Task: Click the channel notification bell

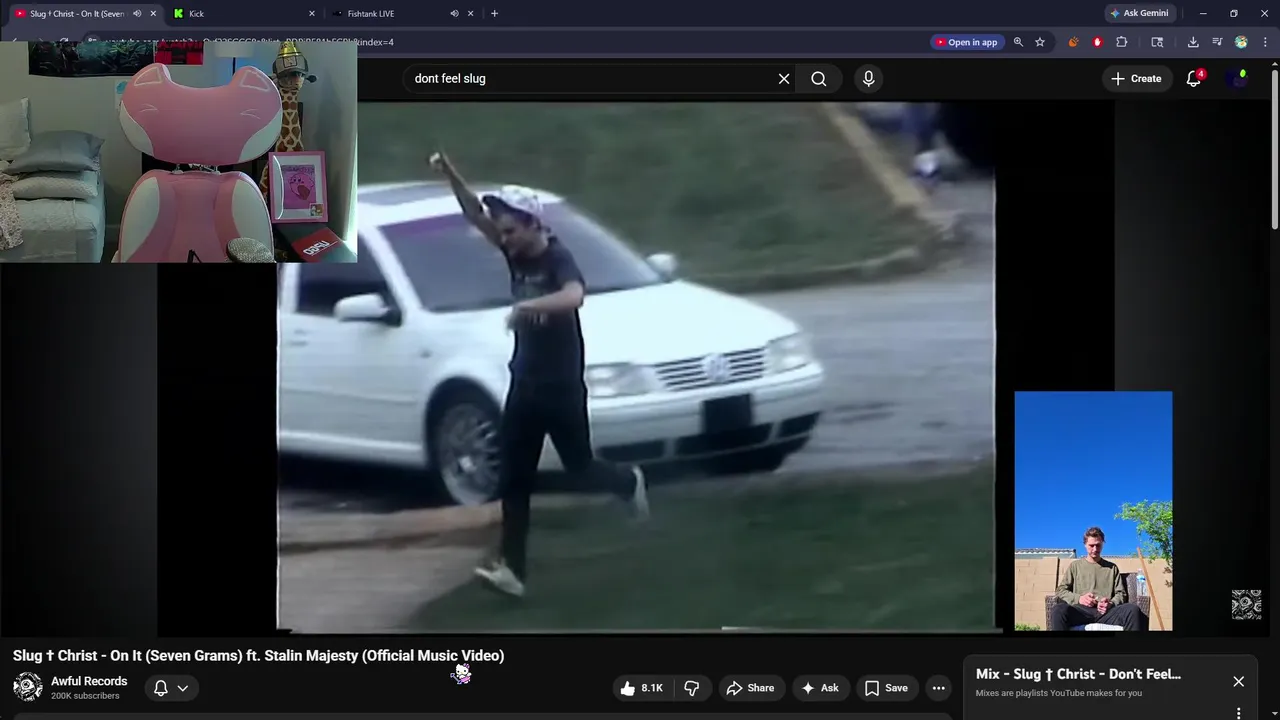Action: tap(160, 688)
